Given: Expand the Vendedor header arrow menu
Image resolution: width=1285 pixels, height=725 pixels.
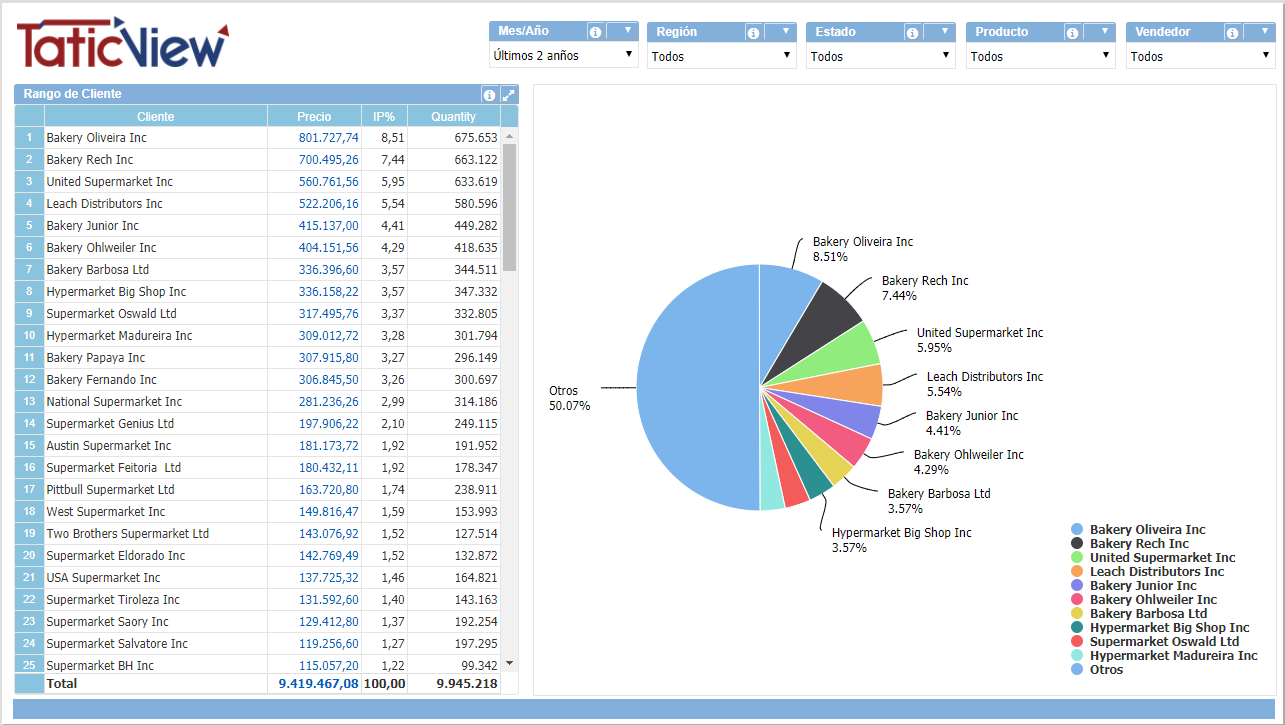Looking at the screenshot, I should [1260, 32].
